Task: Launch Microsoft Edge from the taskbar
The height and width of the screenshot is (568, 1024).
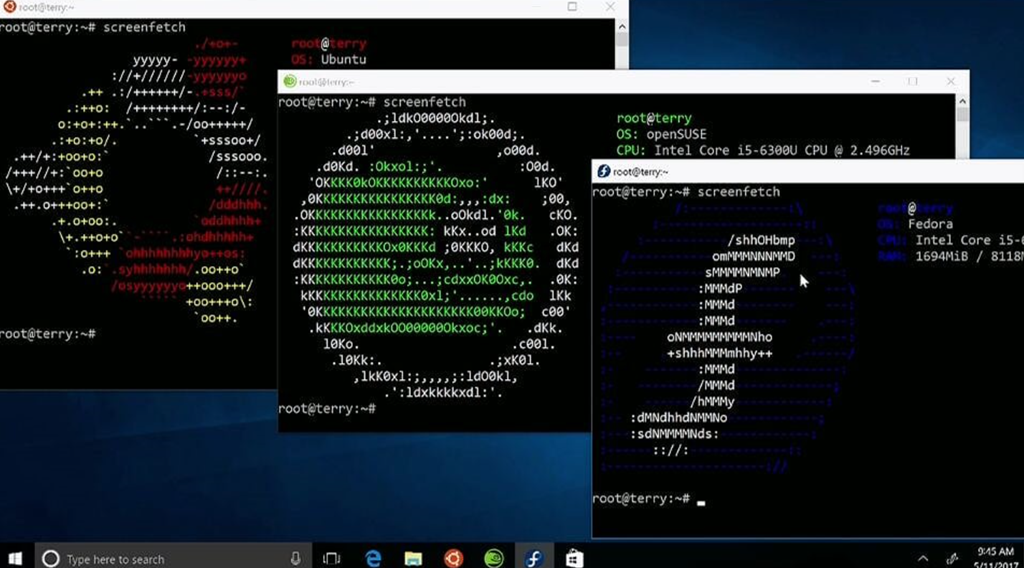Action: (x=373, y=558)
